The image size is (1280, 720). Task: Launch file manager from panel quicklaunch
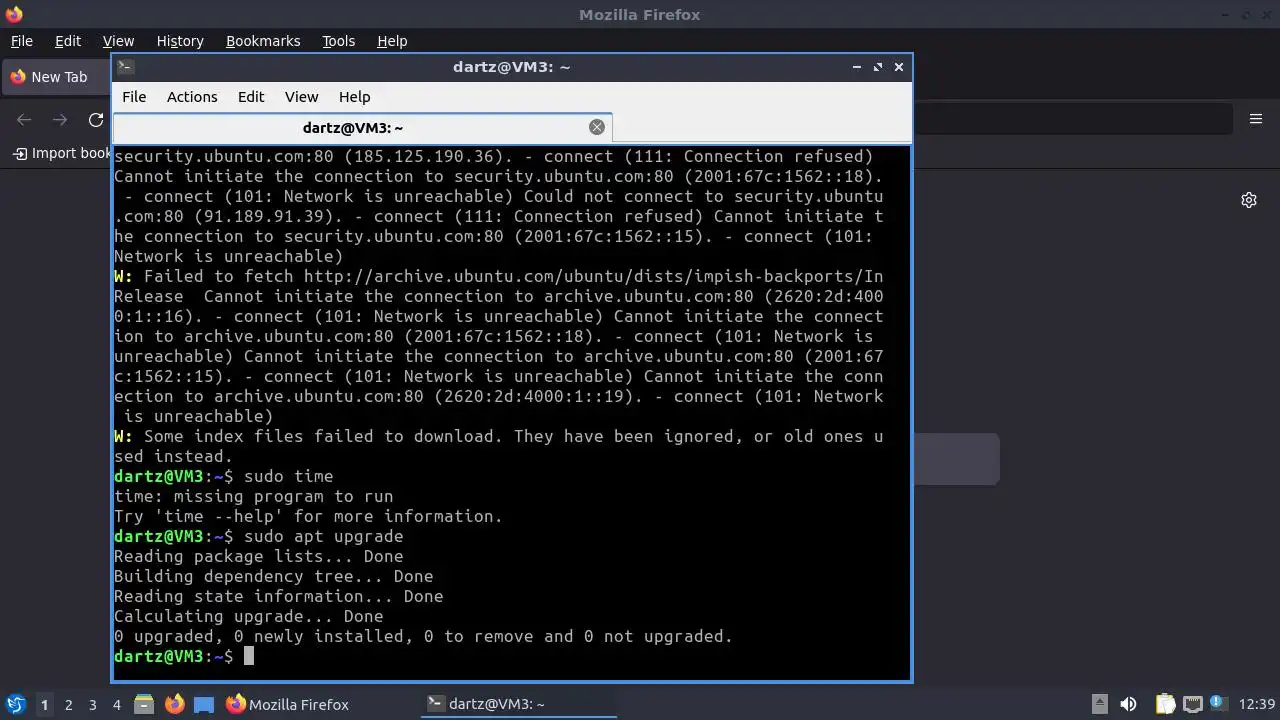coord(144,704)
